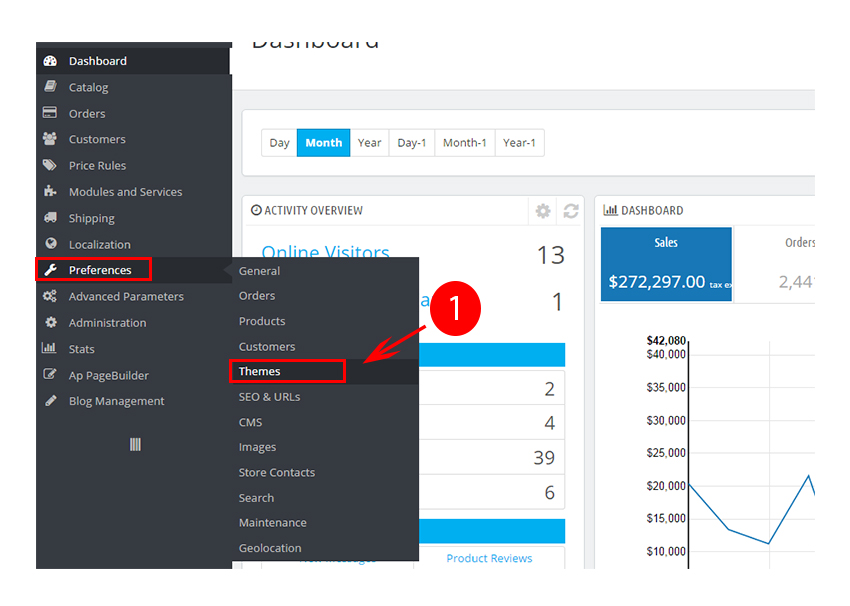The width and height of the screenshot is (850, 606).
Task: Open Activity Overview gear settings
Action: click(543, 211)
